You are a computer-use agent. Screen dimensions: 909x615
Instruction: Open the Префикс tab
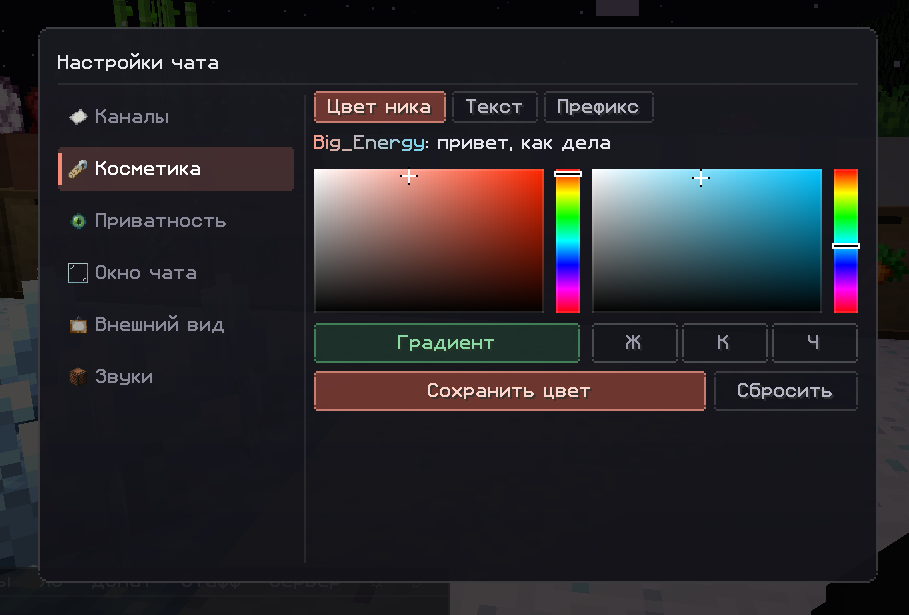[598, 107]
